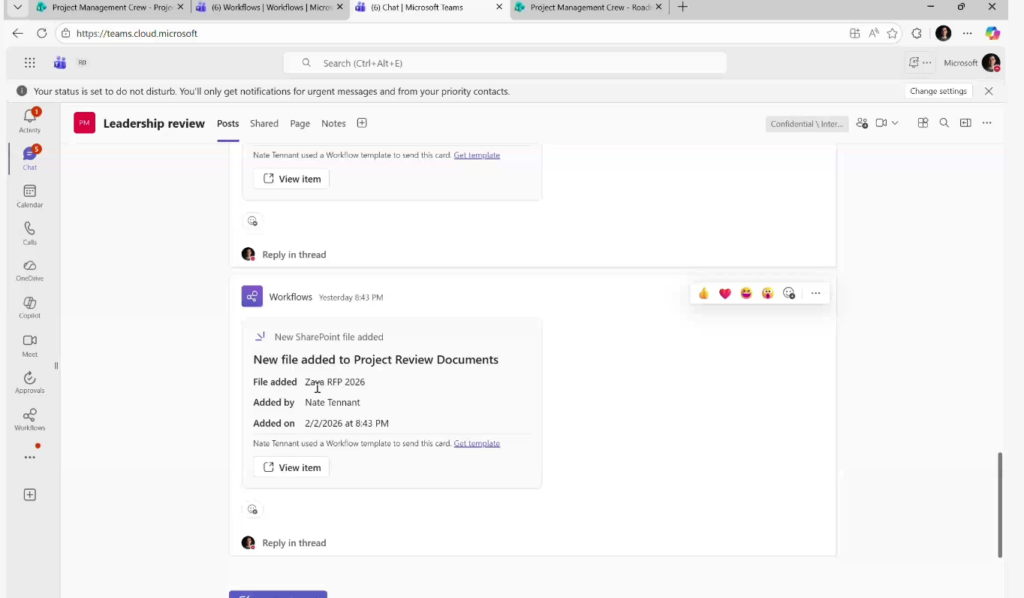Go to the Calls section
The image size is (1024, 598).
(x=29, y=232)
